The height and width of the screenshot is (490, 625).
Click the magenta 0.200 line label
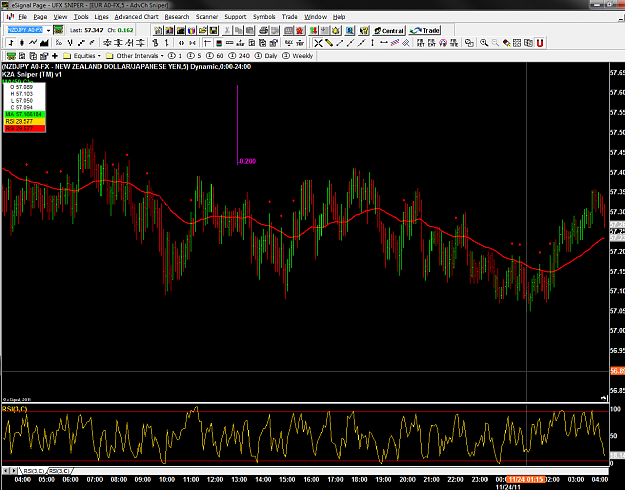248,161
